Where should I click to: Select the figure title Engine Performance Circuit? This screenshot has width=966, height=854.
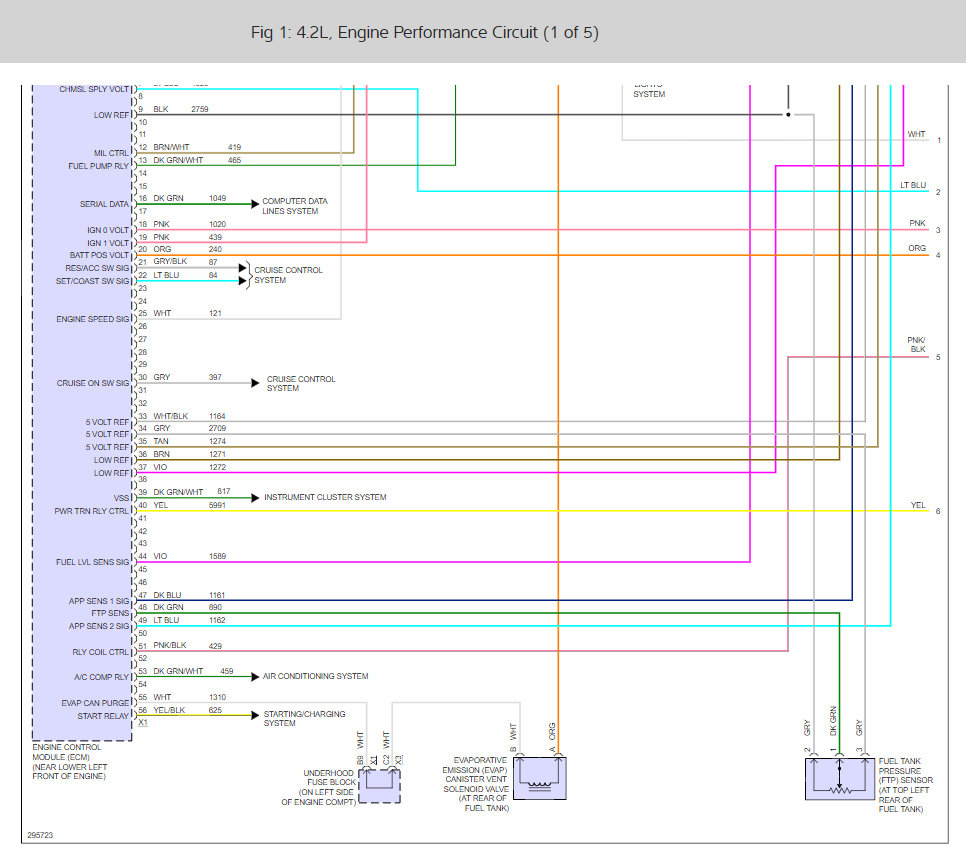click(x=424, y=32)
